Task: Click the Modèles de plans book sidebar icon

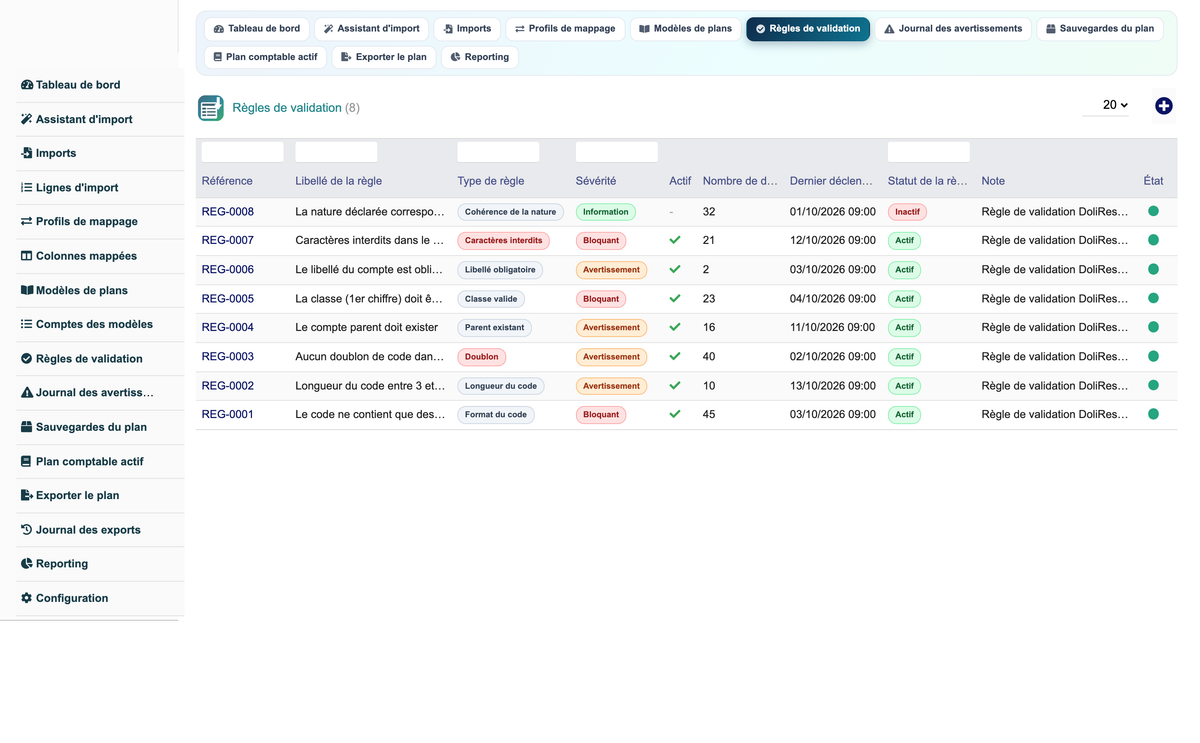Action: pos(27,290)
